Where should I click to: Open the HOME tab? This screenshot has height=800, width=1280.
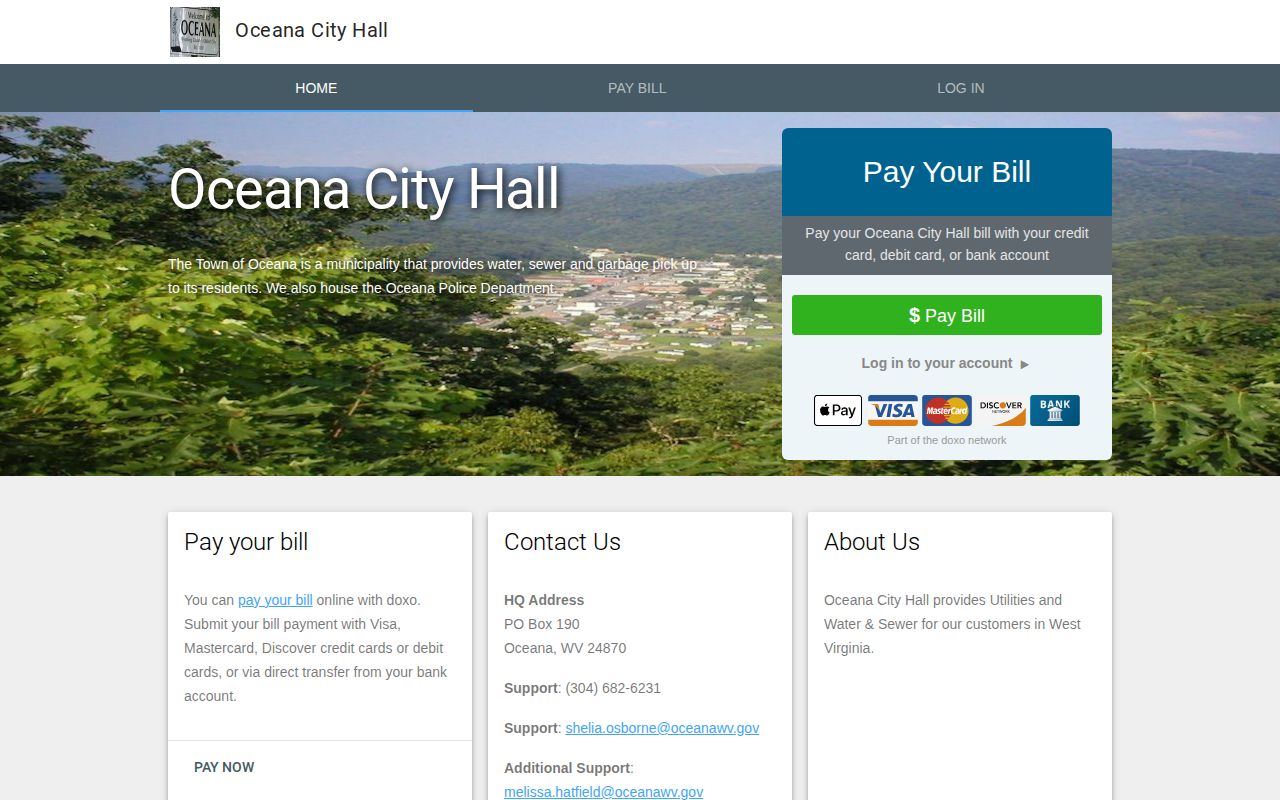(x=316, y=88)
